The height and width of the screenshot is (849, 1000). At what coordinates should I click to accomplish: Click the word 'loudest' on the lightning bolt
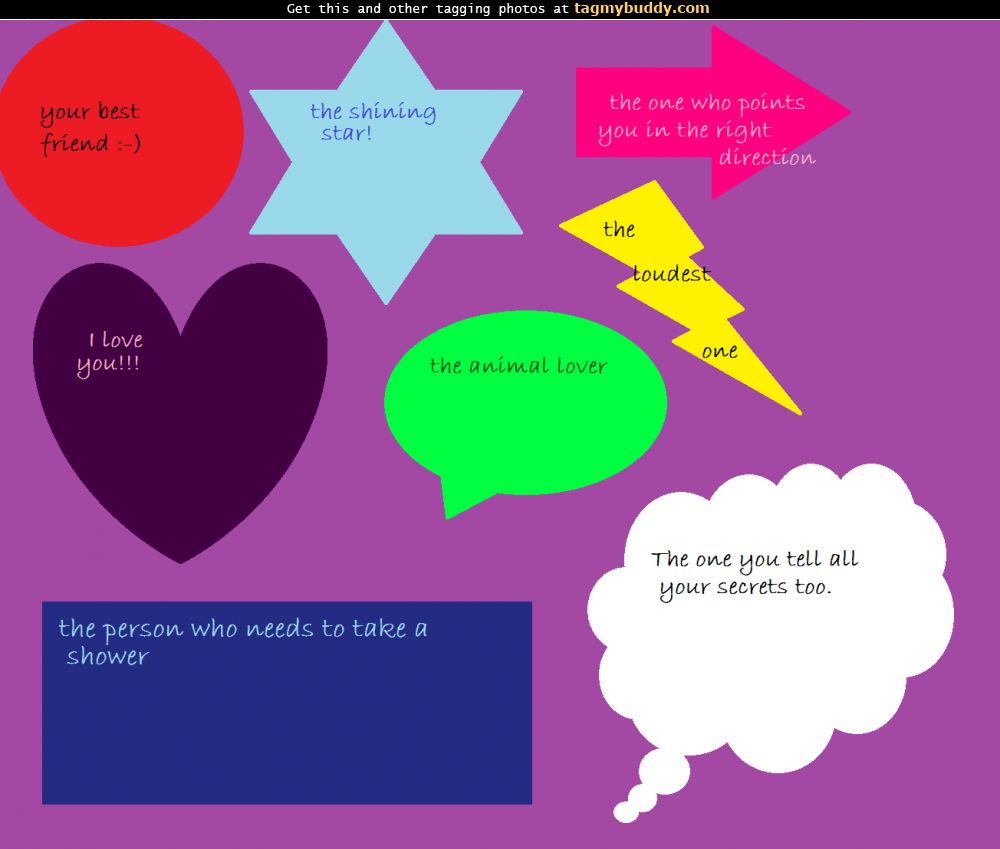[671, 274]
